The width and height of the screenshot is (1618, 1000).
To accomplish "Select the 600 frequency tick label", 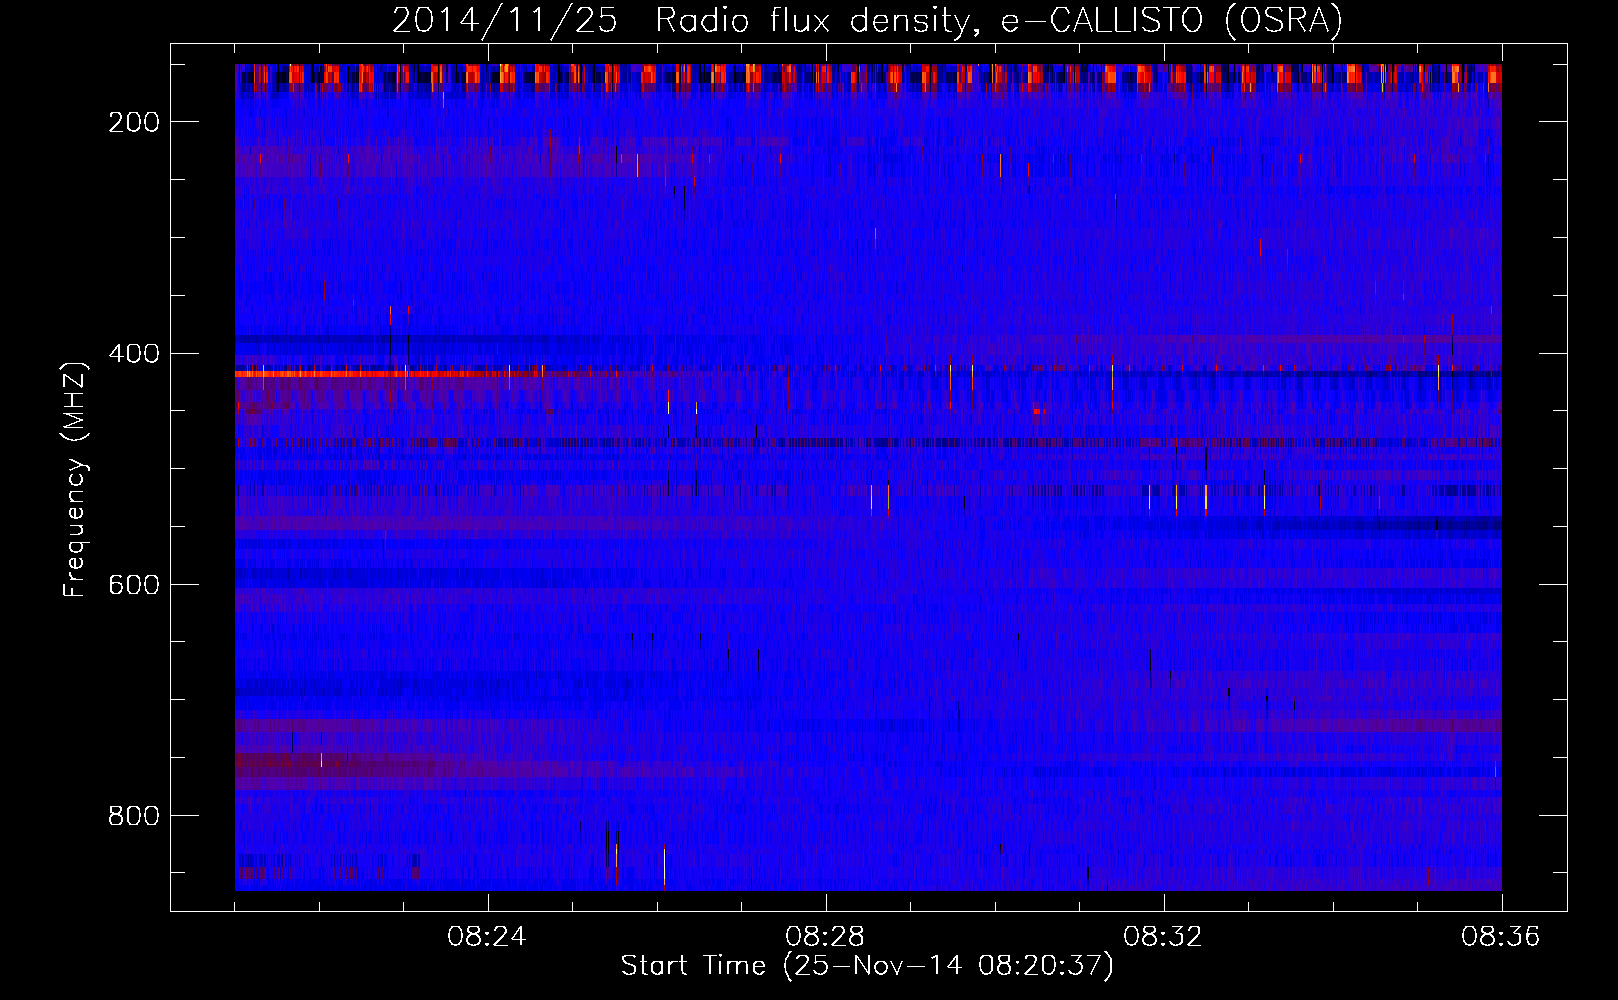I will pos(134,585).
